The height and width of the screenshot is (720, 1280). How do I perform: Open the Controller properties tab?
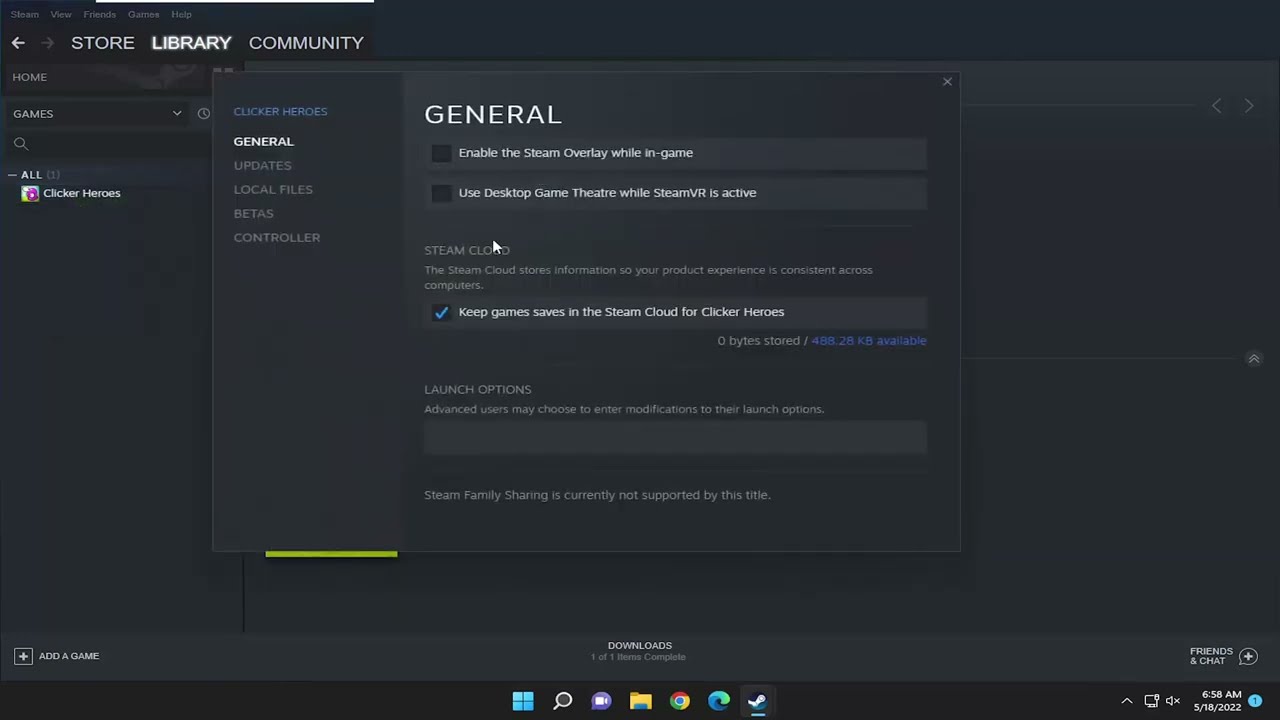pyautogui.click(x=277, y=237)
